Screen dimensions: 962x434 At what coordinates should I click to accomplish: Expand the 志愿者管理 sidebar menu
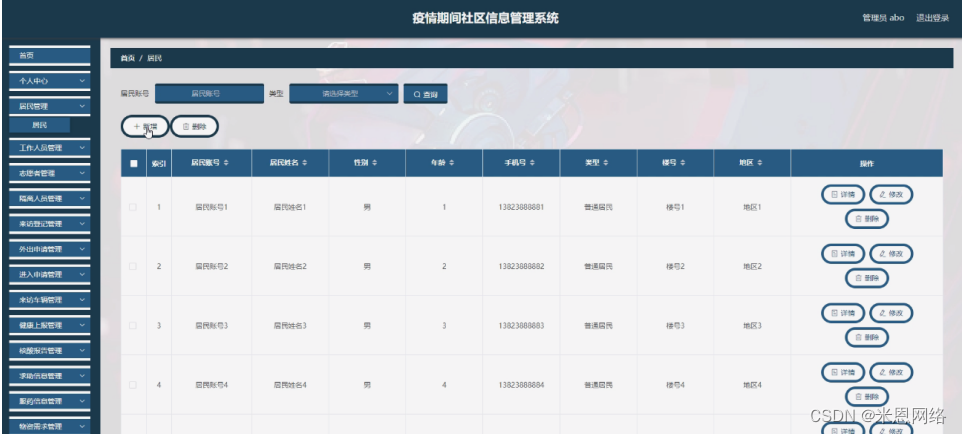click(x=50, y=173)
